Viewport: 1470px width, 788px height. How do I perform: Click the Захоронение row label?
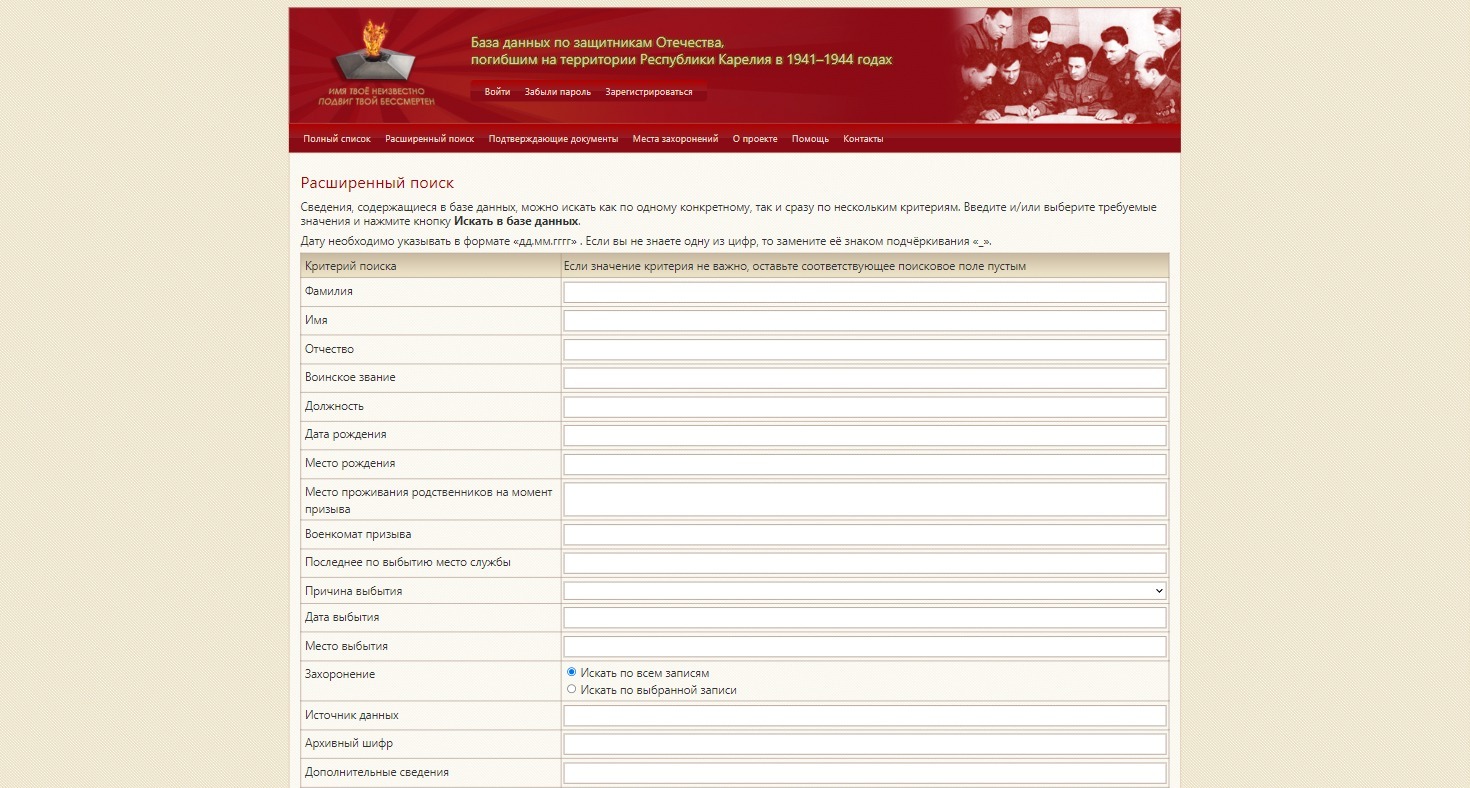click(340, 674)
